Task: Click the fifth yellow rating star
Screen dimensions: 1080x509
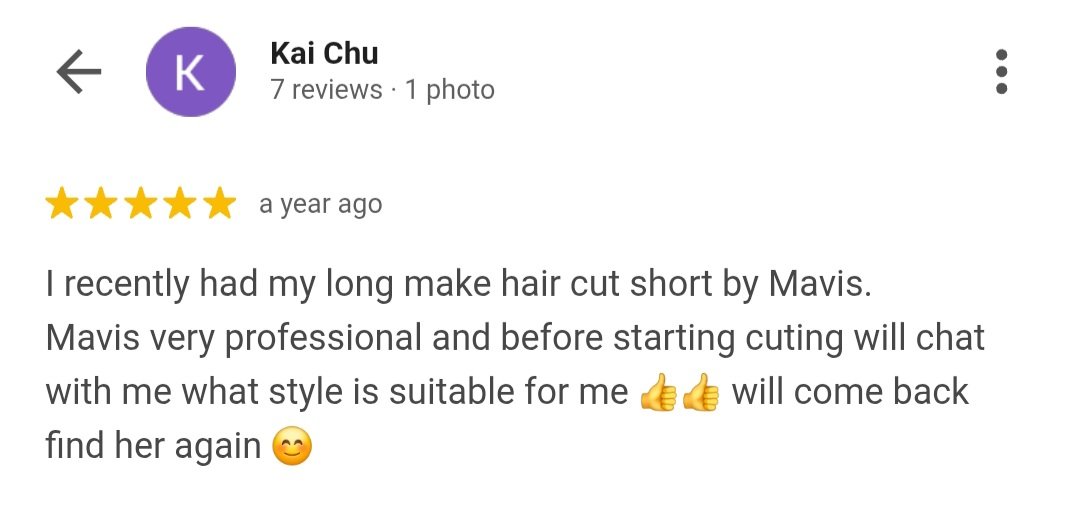Action: coord(220,205)
